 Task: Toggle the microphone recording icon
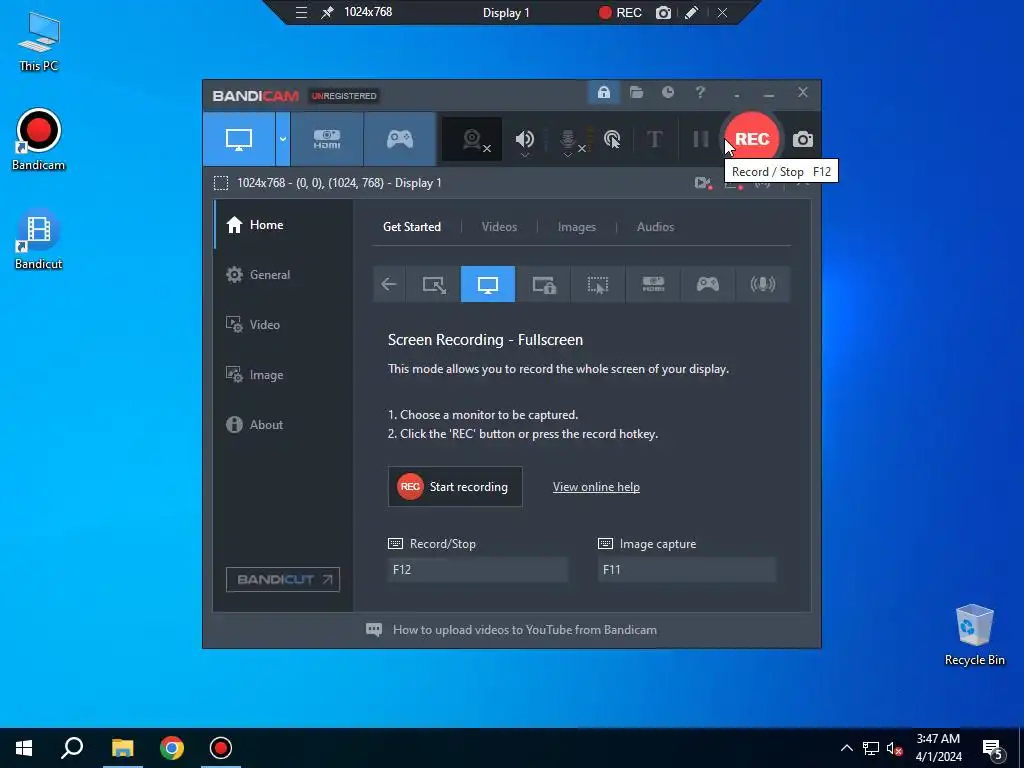click(568, 138)
